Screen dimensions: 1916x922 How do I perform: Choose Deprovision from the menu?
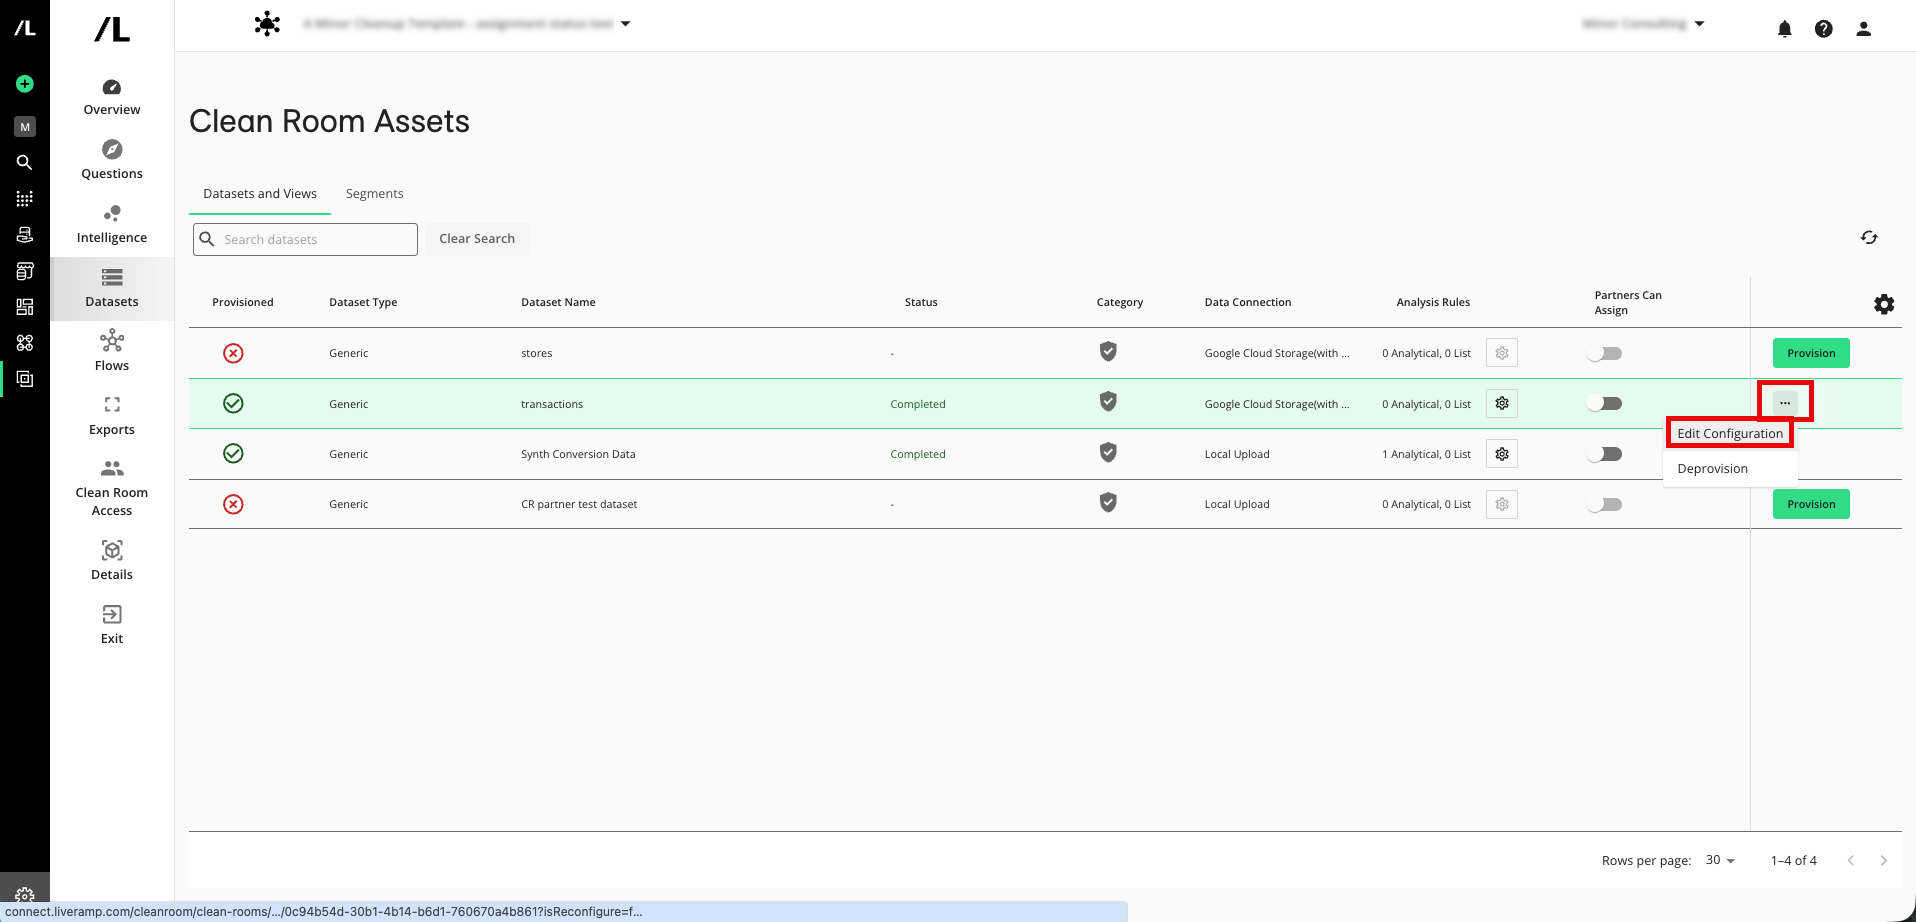(1712, 469)
